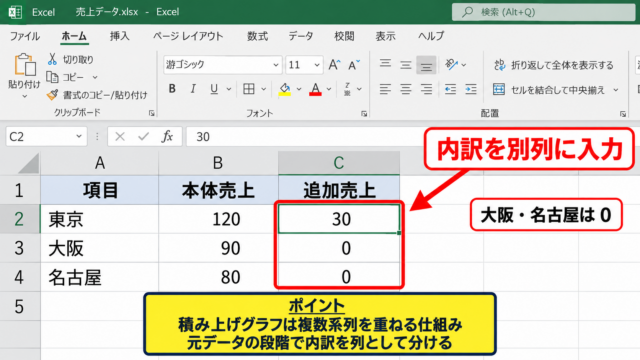This screenshot has height=360, width=640.
Task: Align cell text right
Action: pos(426,89)
